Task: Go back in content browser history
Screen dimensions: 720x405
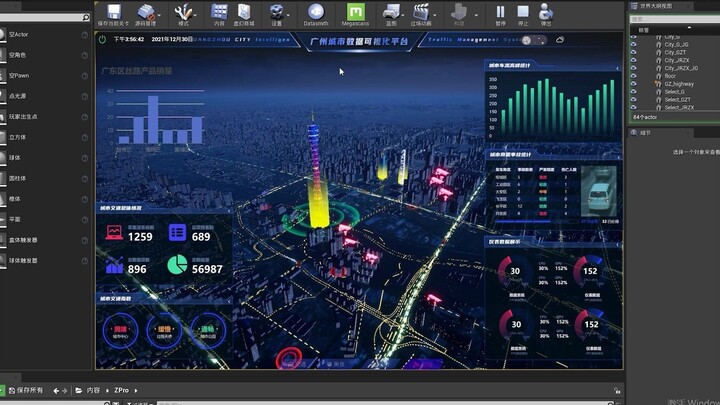Action: (56, 391)
